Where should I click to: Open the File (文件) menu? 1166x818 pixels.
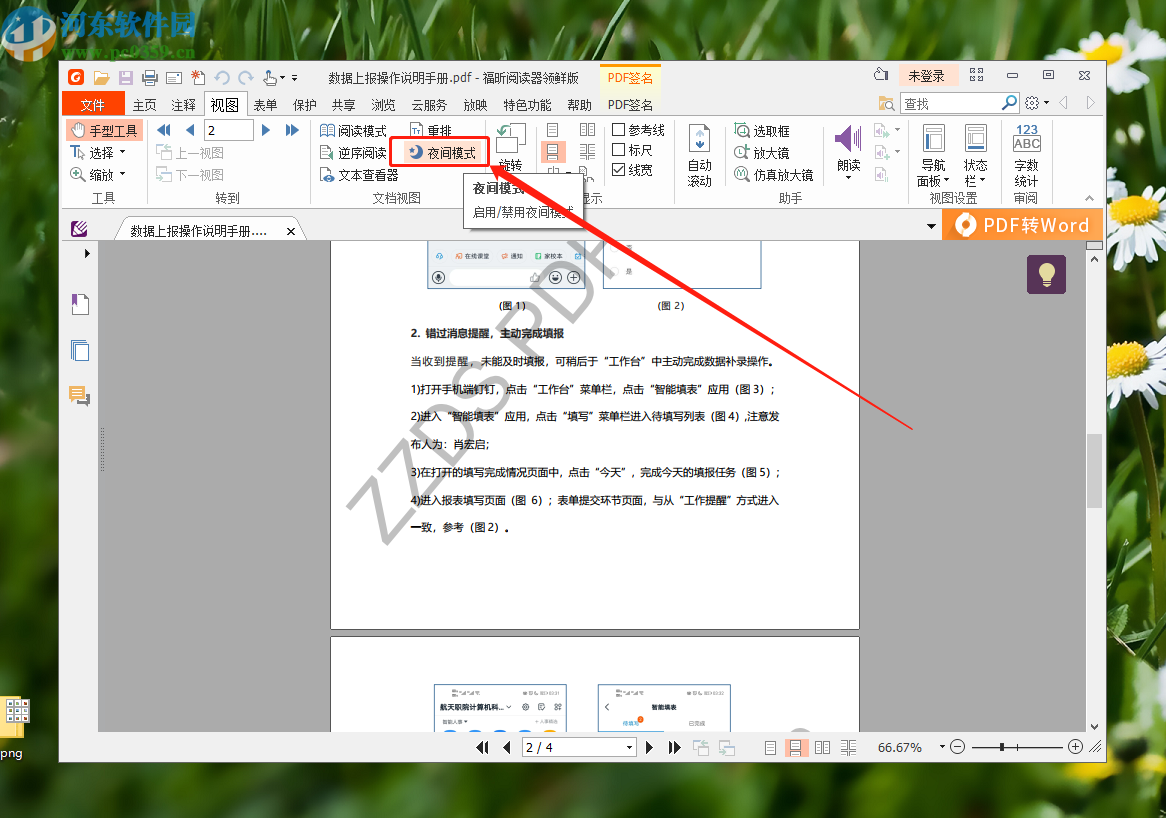(x=92, y=105)
